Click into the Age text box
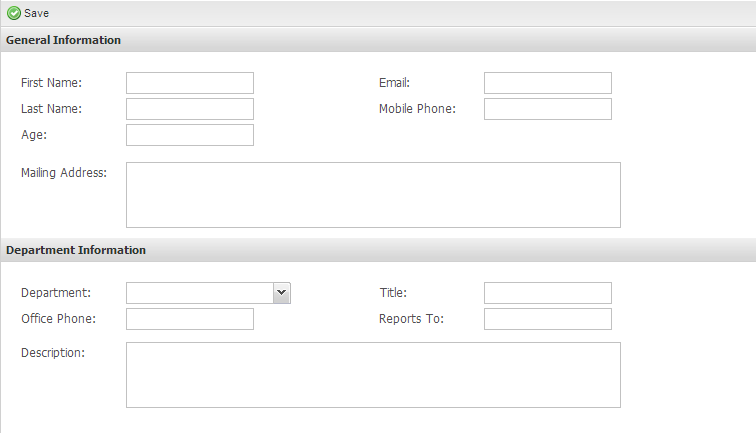The width and height of the screenshot is (756, 433). coord(190,135)
